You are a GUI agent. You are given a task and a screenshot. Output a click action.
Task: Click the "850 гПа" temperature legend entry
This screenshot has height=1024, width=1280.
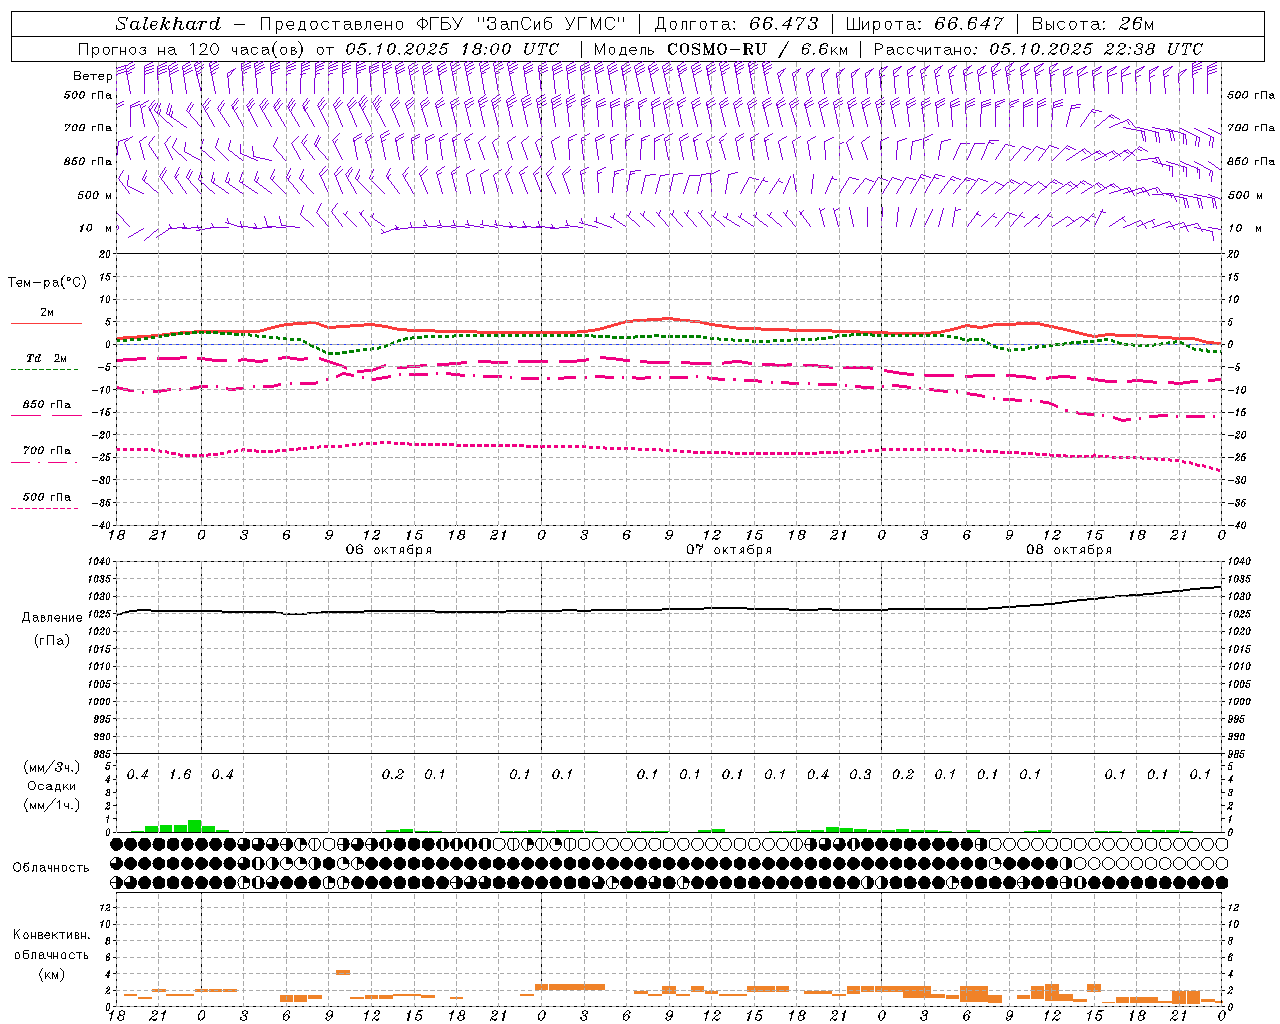click(47, 405)
